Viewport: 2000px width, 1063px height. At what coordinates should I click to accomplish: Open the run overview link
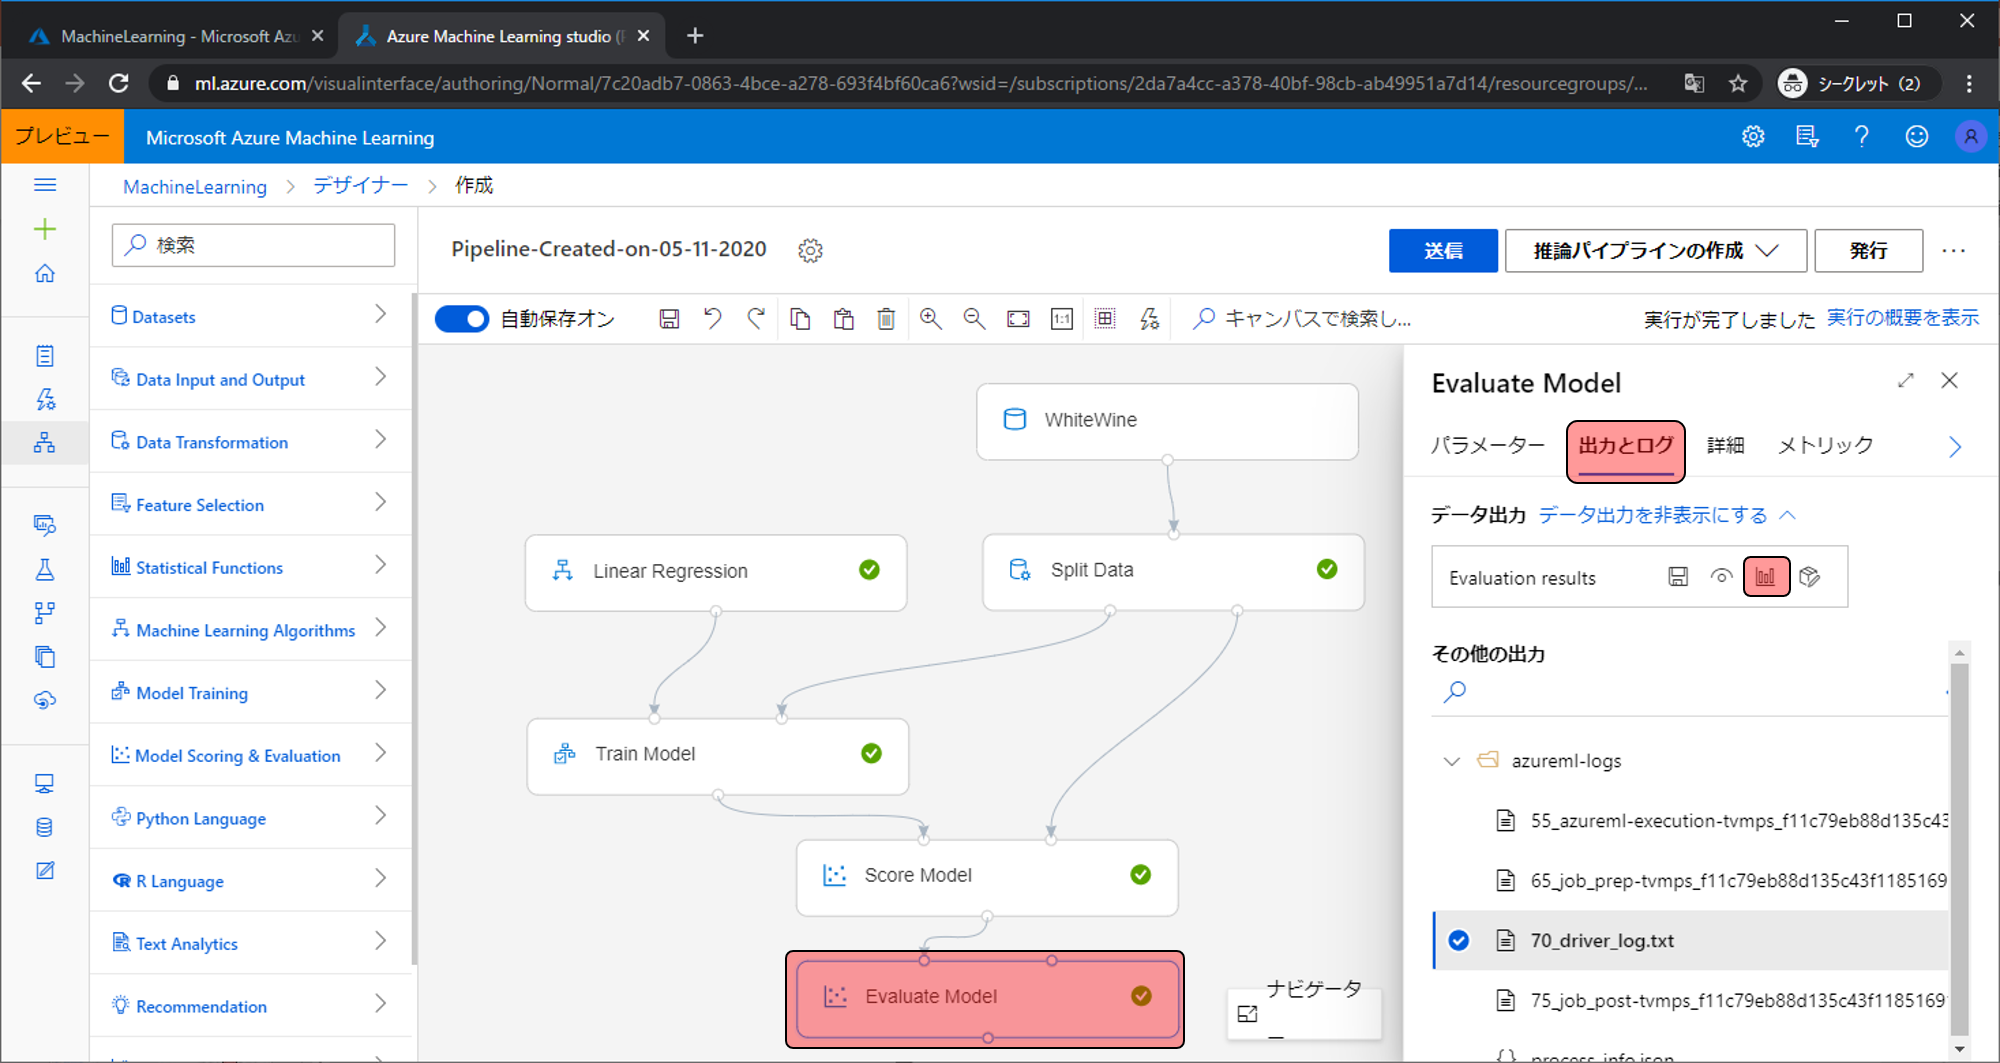pyautogui.click(x=1902, y=318)
